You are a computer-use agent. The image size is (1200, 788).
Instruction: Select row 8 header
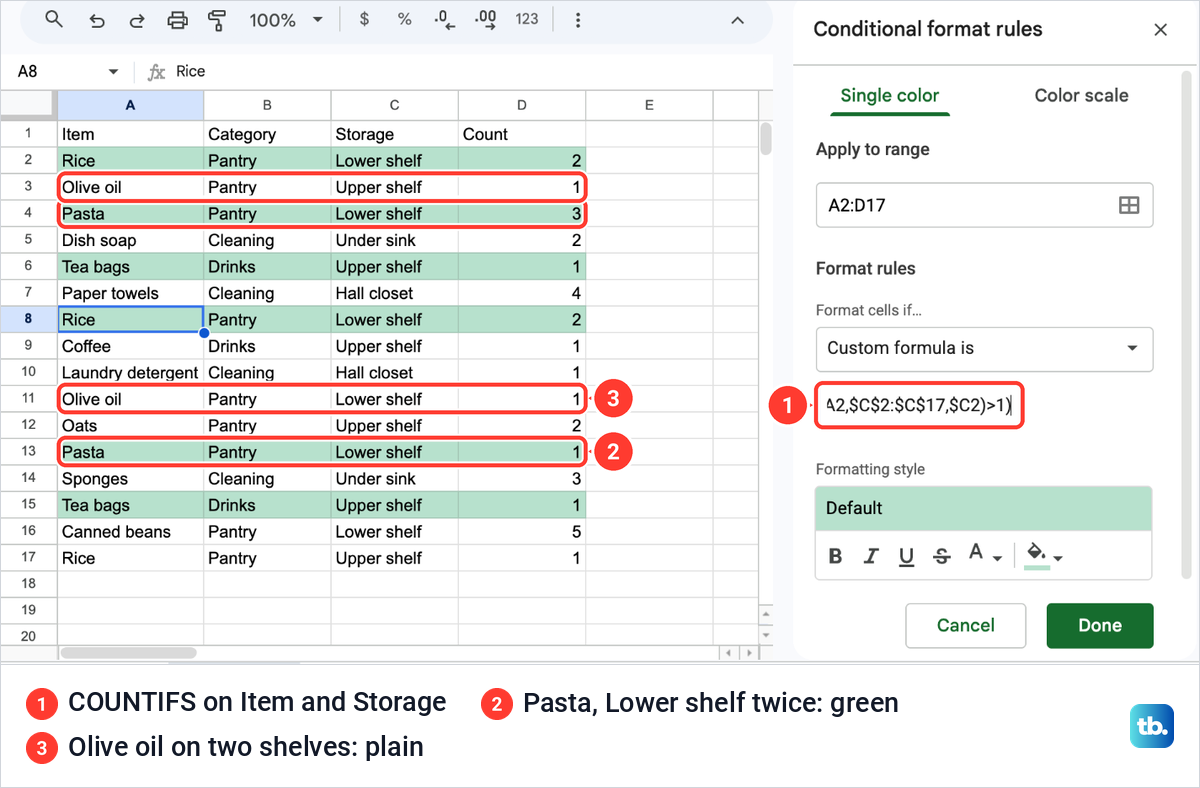point(28,320)
